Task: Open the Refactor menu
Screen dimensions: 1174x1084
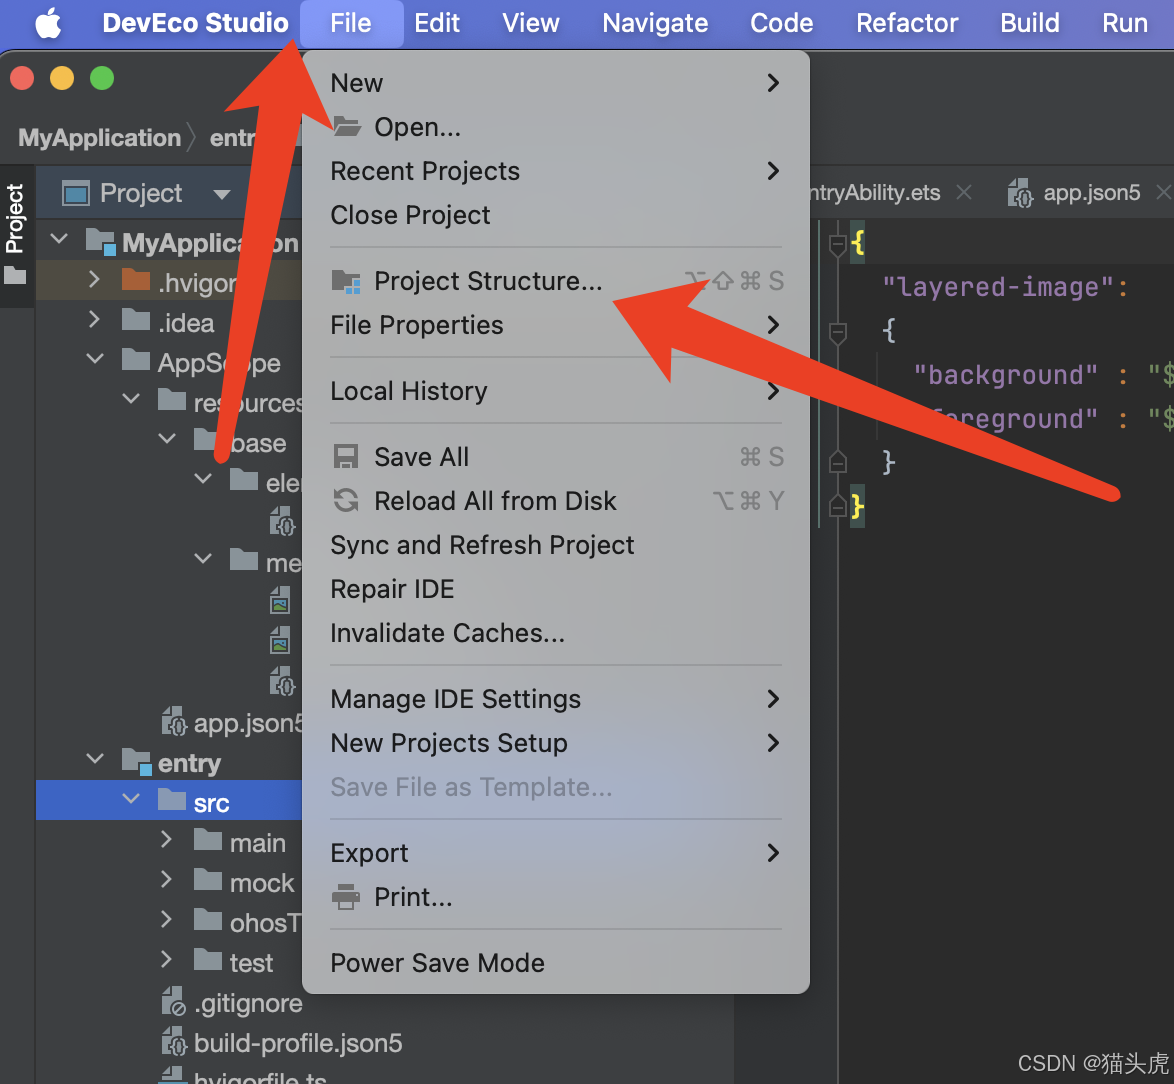Action: point(907,23)
